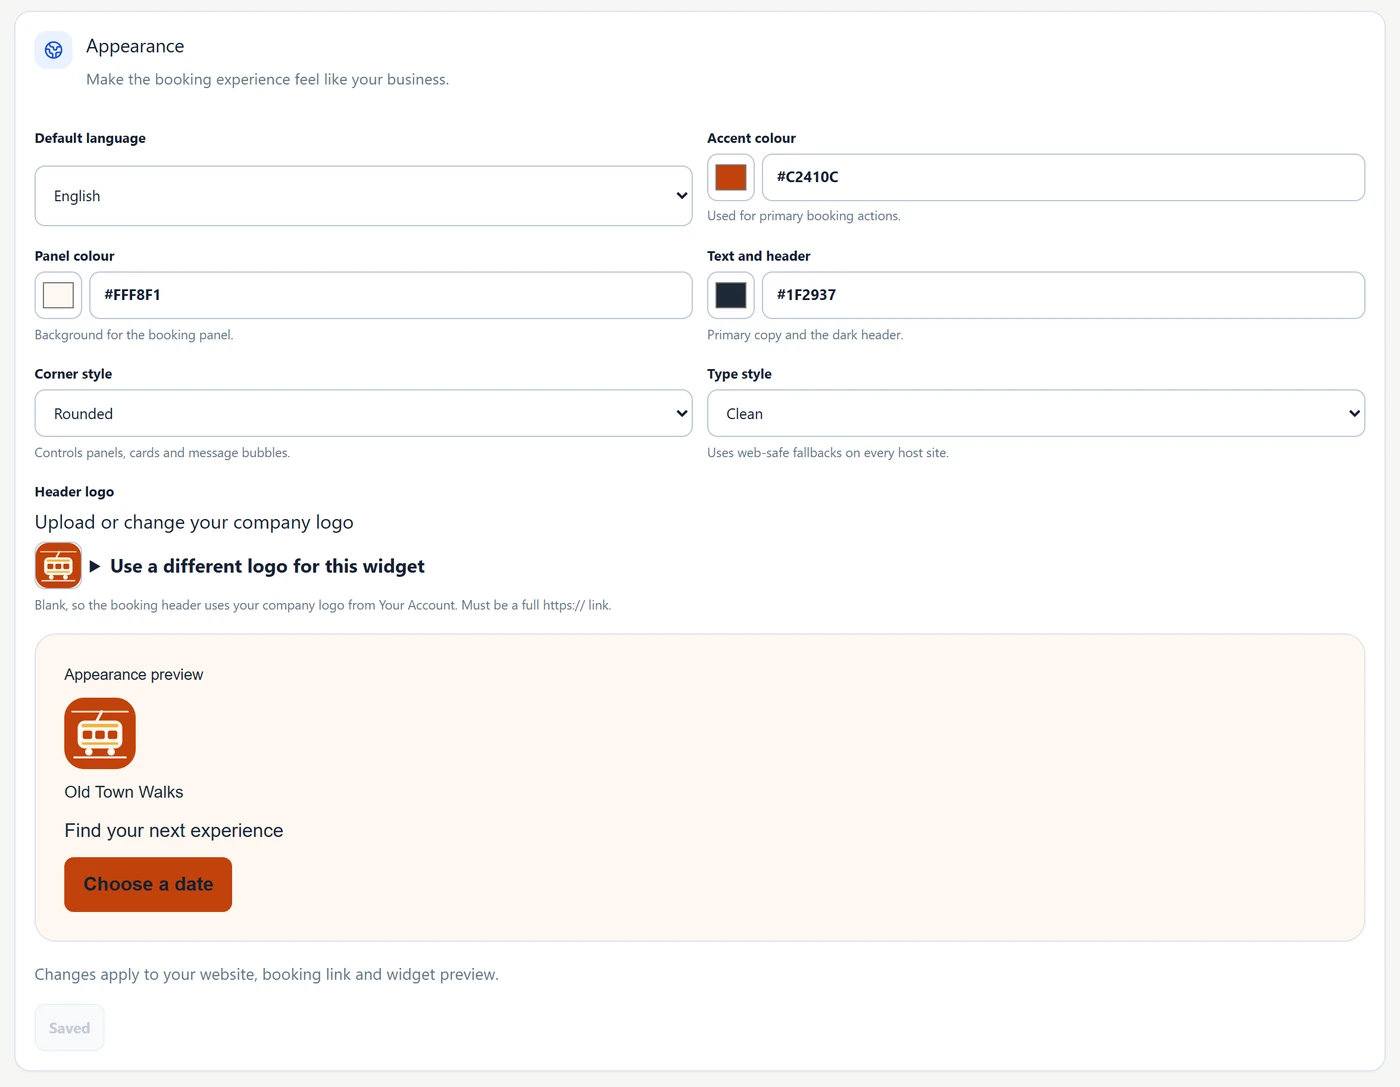The width and height of the screenshot is (1400, 1087).
Task: Click the 'Corner style' label
Action: 73,374
